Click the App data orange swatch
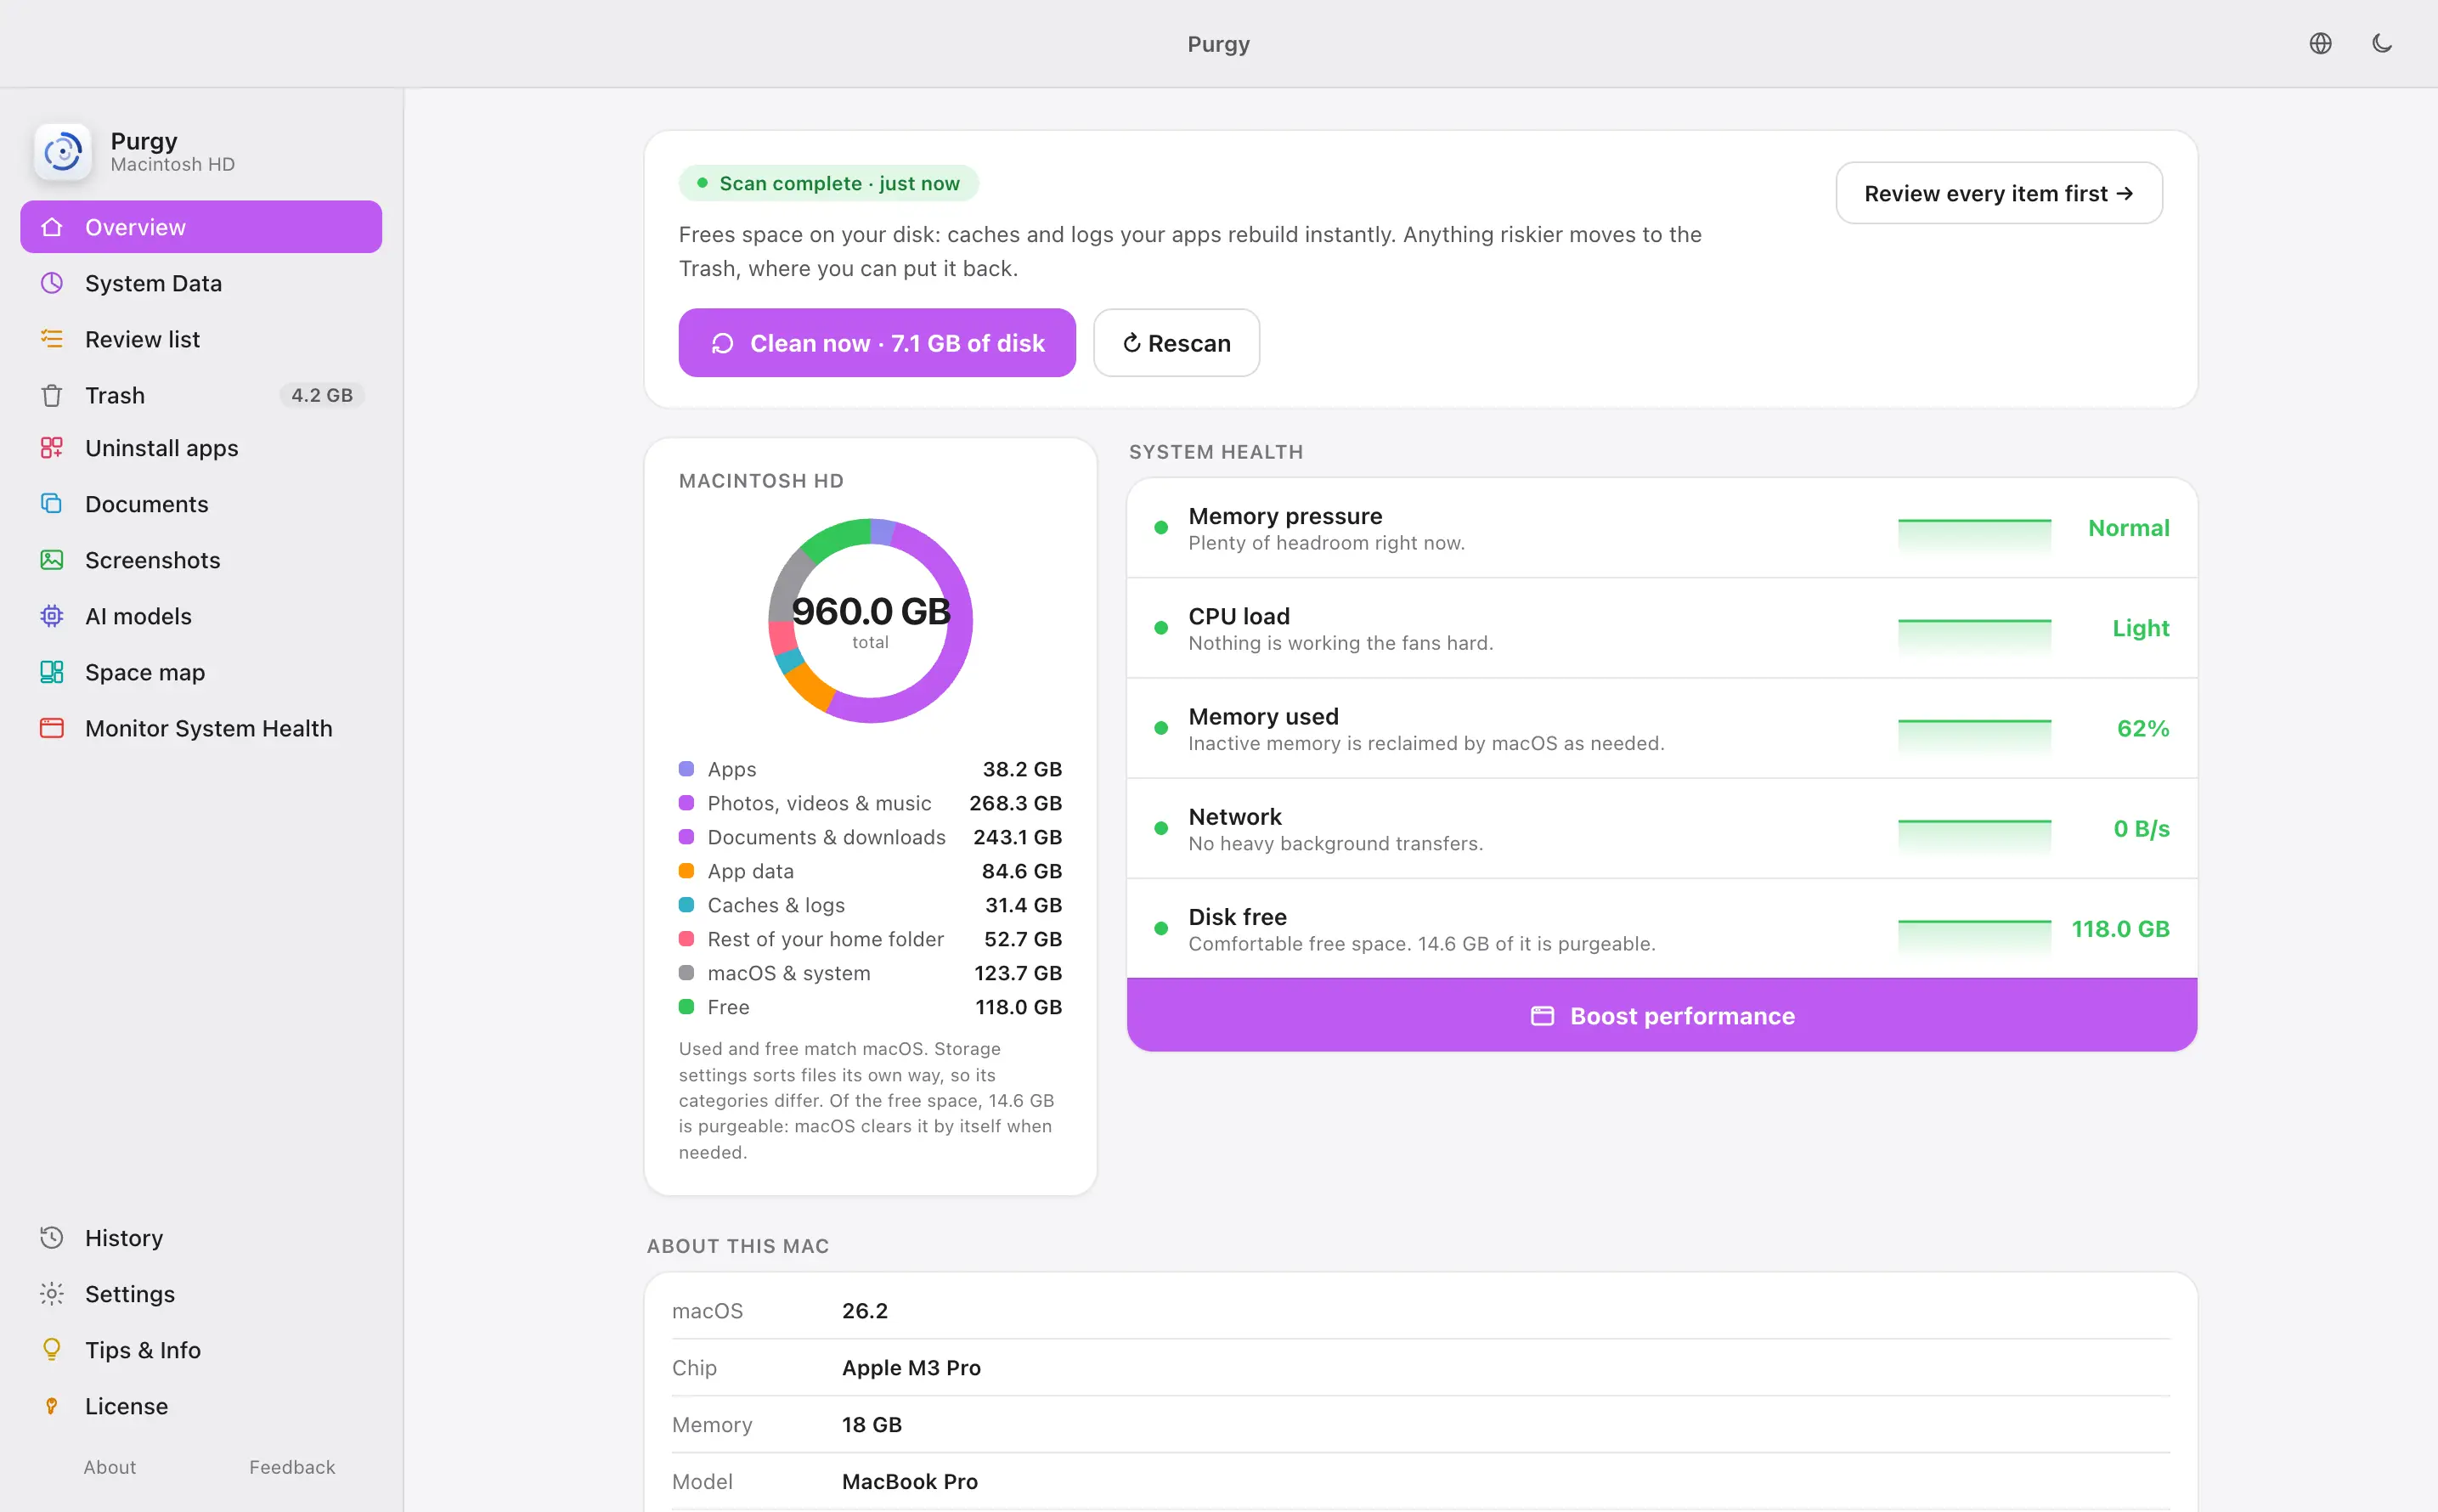Image resolution: width=2438 pixels, height=1512 pixels. (x=686, y=871)
